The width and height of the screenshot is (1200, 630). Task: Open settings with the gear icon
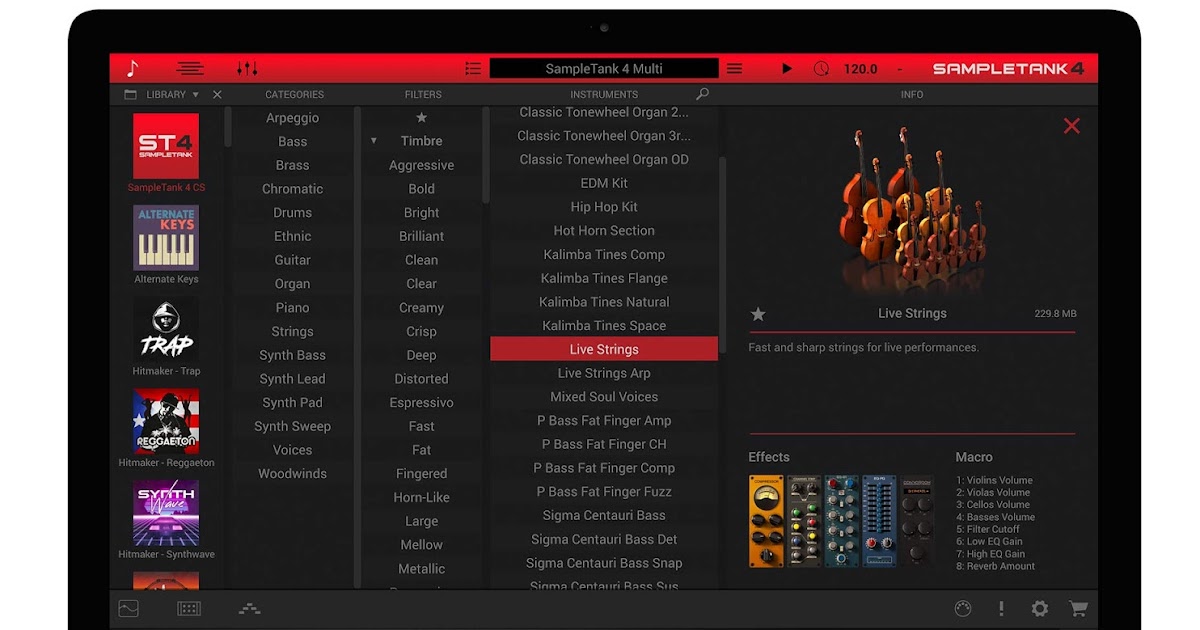(1040, 608)
